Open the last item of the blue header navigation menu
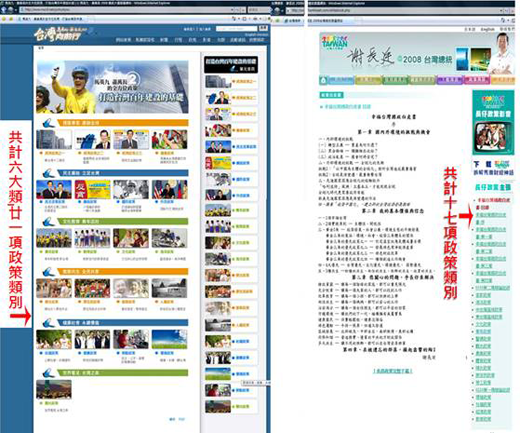The height and width of the screenshot is (433, 520). coord(256,40)
